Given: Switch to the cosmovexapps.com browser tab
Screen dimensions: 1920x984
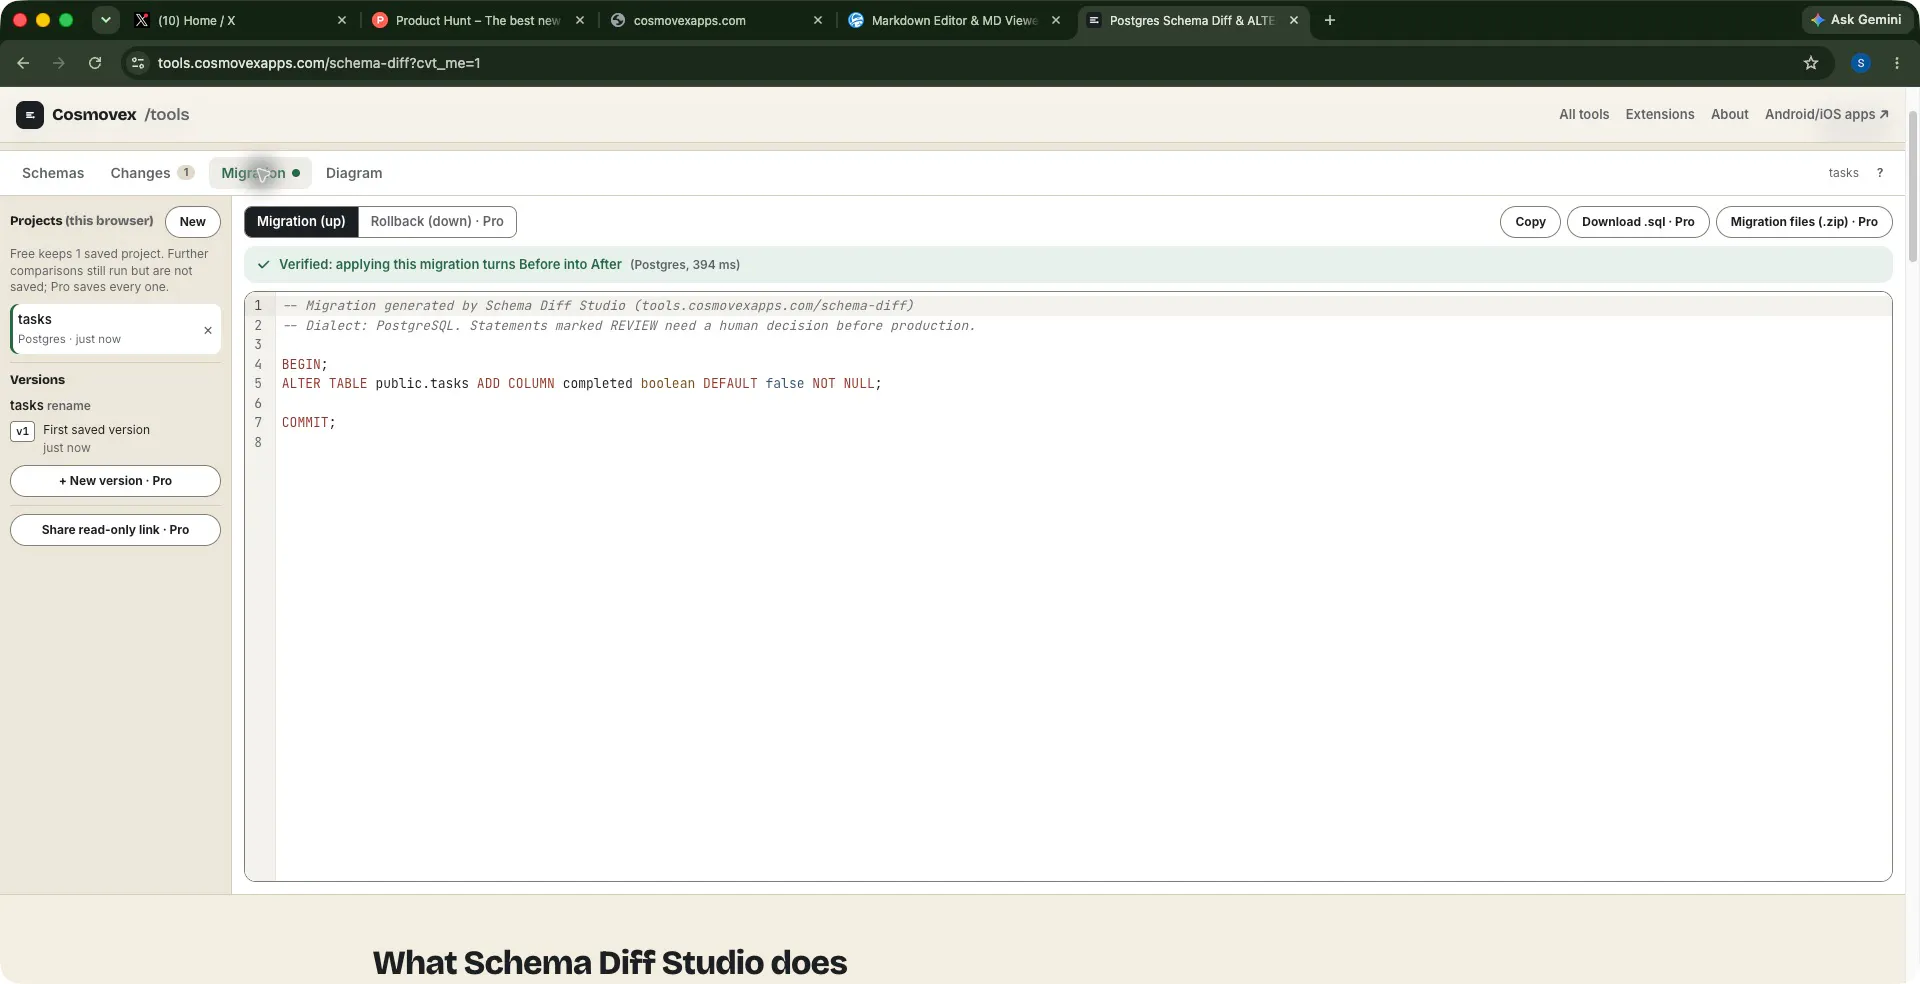Looking at the screenshot, I should click(716, 20).
